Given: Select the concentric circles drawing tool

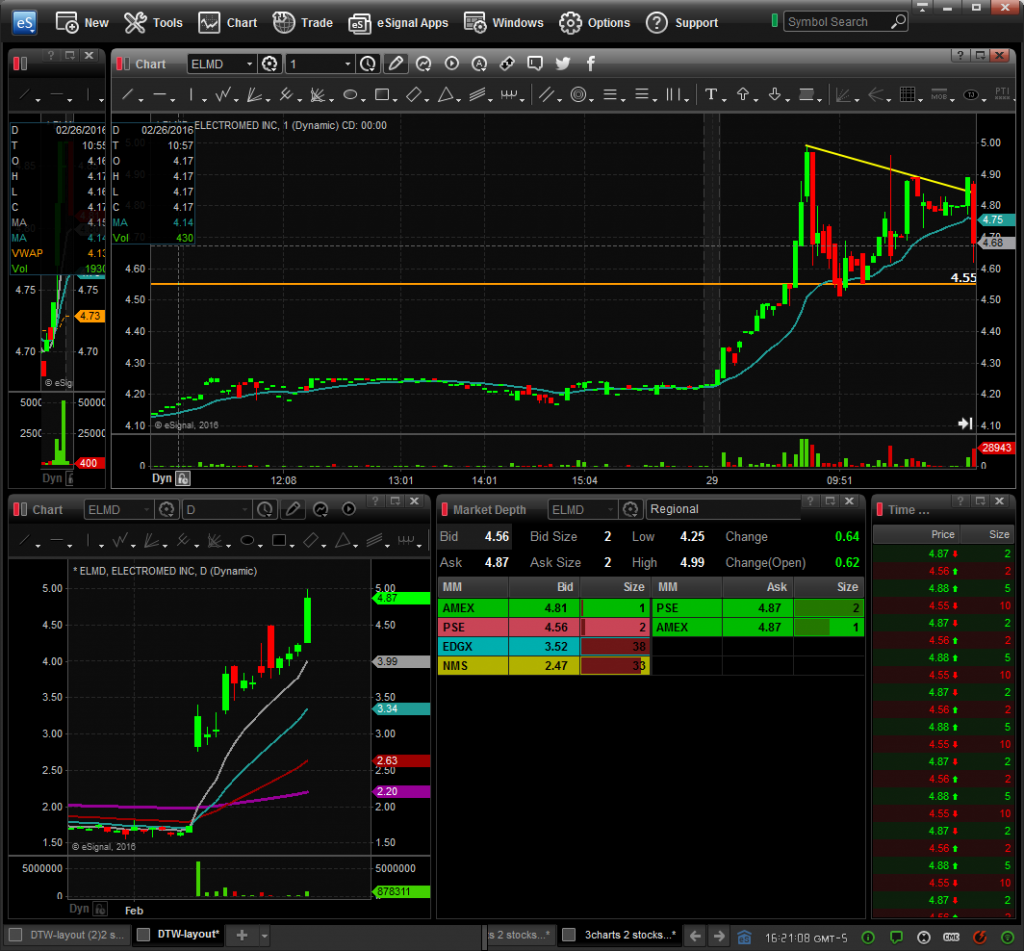Looking at the screenshot, I should 578,95.
